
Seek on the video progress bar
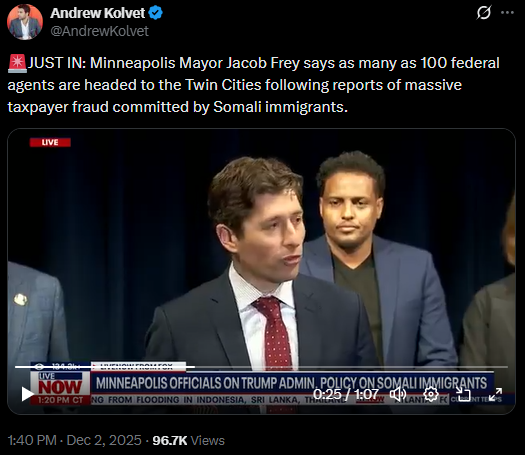pyautogui.click(x=261, y=367)
